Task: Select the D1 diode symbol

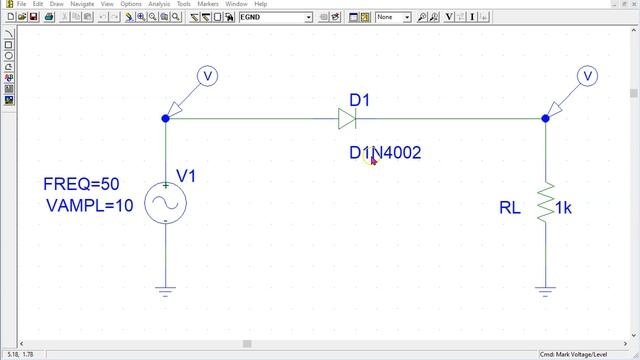Action: (347, 119)
